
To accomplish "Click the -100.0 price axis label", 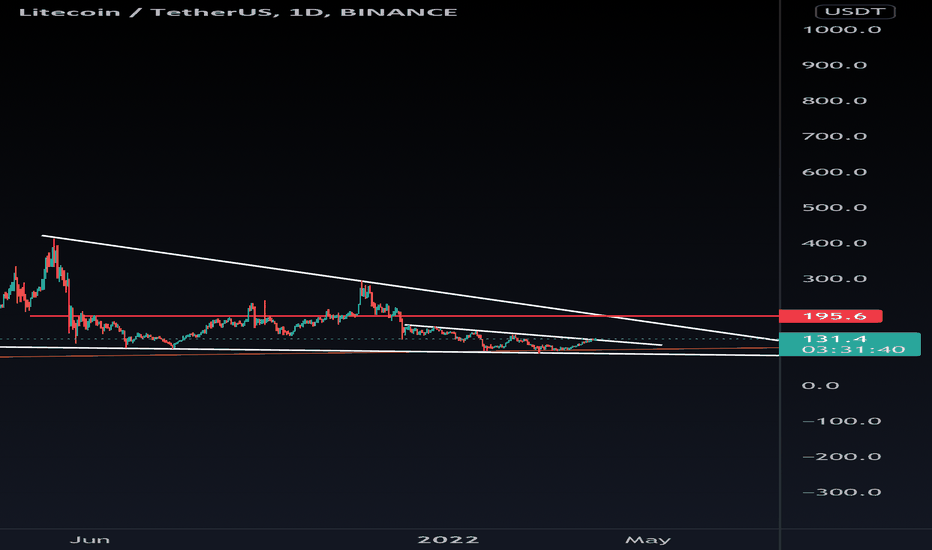I will (842, 421).
